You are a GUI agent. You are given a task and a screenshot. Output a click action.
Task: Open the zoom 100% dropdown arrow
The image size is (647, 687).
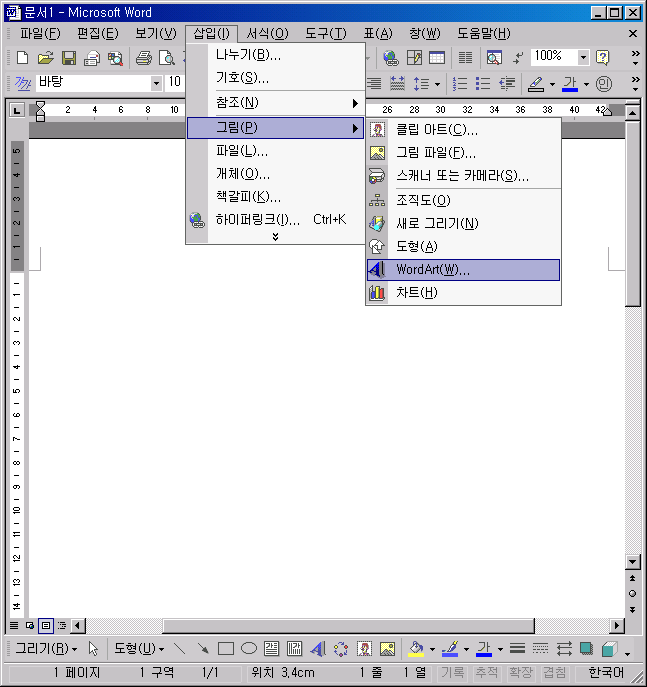pos(583,57)
